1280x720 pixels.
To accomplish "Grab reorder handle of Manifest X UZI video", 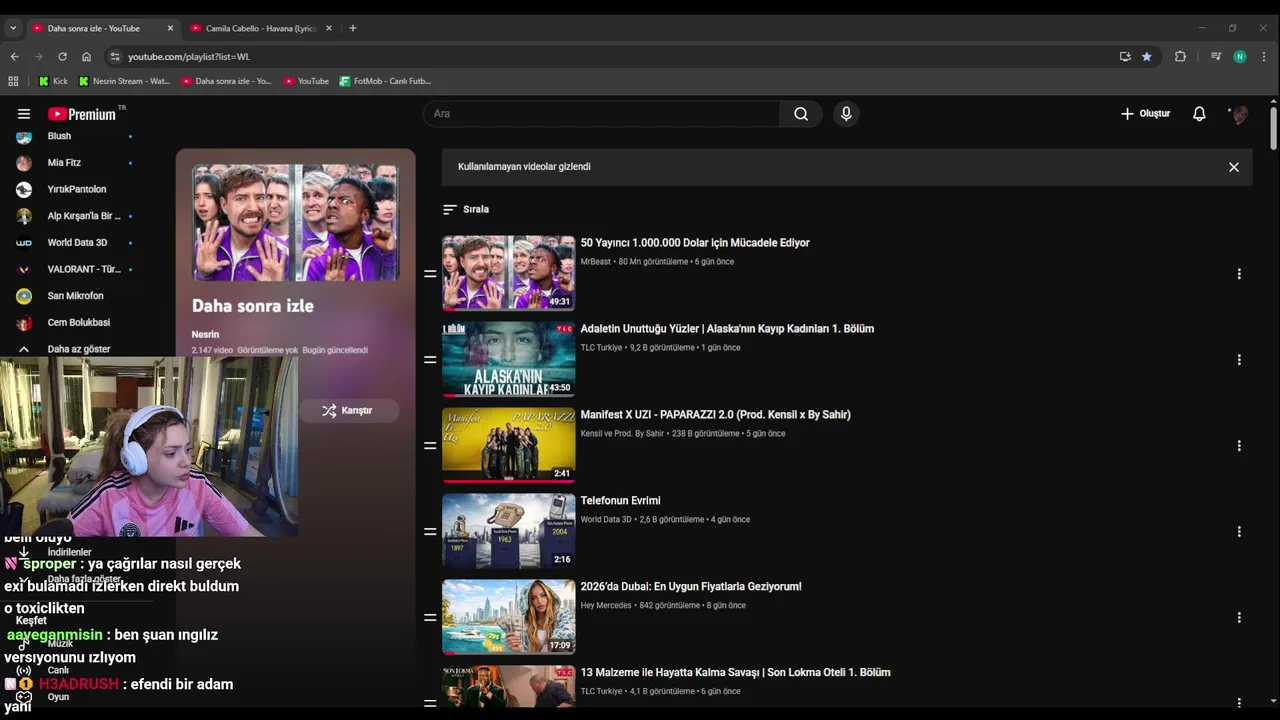I will coord(430,446).
